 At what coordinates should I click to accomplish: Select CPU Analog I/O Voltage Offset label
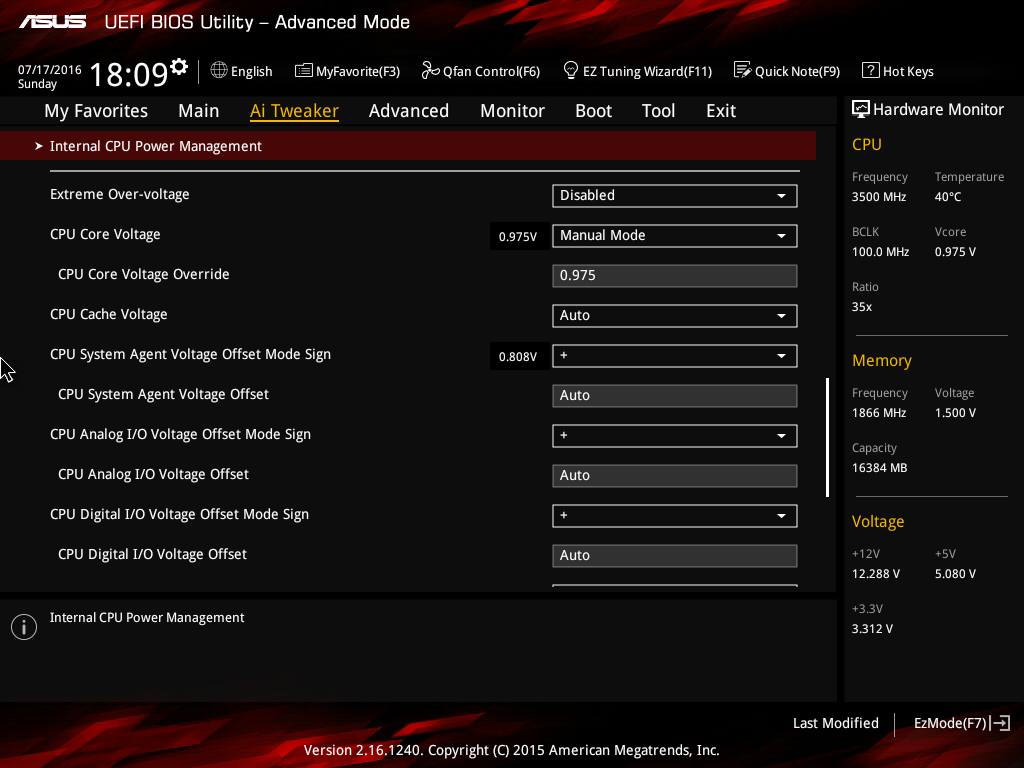coord(153,474)
